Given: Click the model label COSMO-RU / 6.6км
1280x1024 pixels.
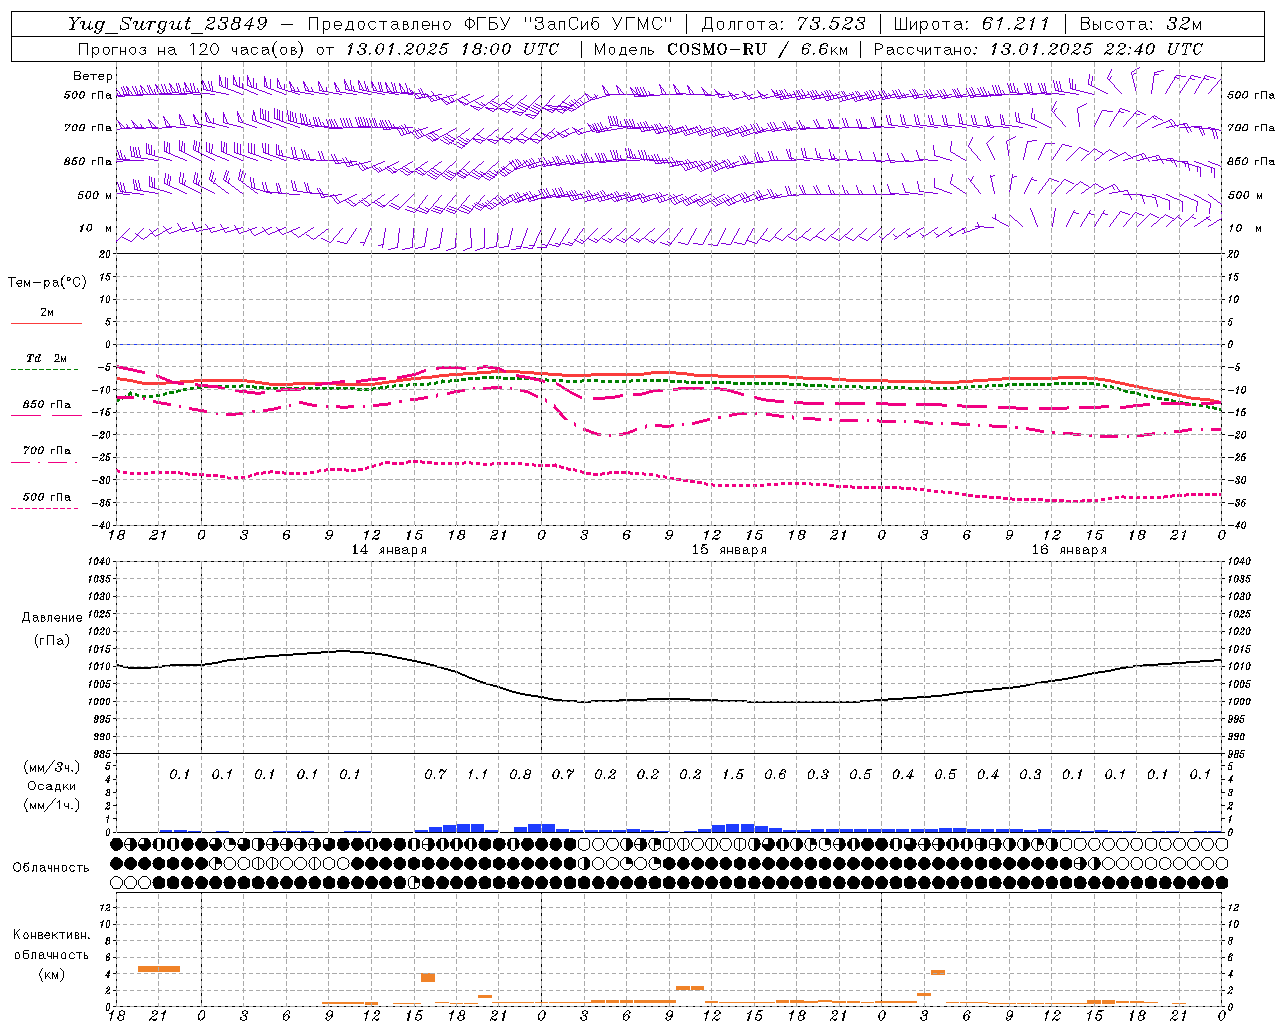Looking at the screenshot, I should tap(759, 49).
